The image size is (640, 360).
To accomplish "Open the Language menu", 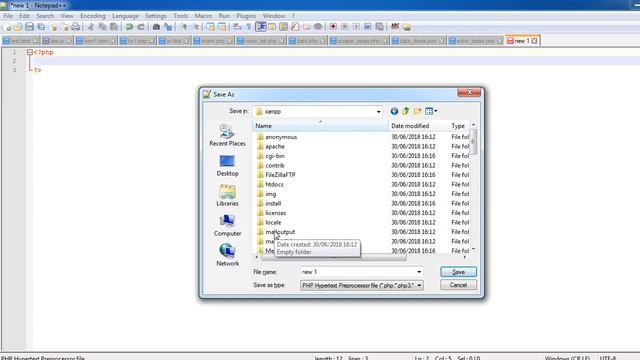I will click(125, 16).
